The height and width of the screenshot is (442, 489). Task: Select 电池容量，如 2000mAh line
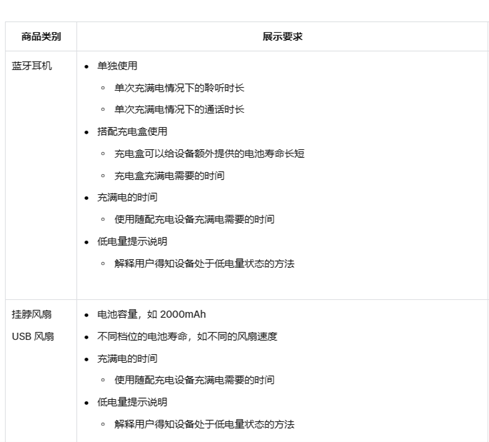(x=151, y=314)
